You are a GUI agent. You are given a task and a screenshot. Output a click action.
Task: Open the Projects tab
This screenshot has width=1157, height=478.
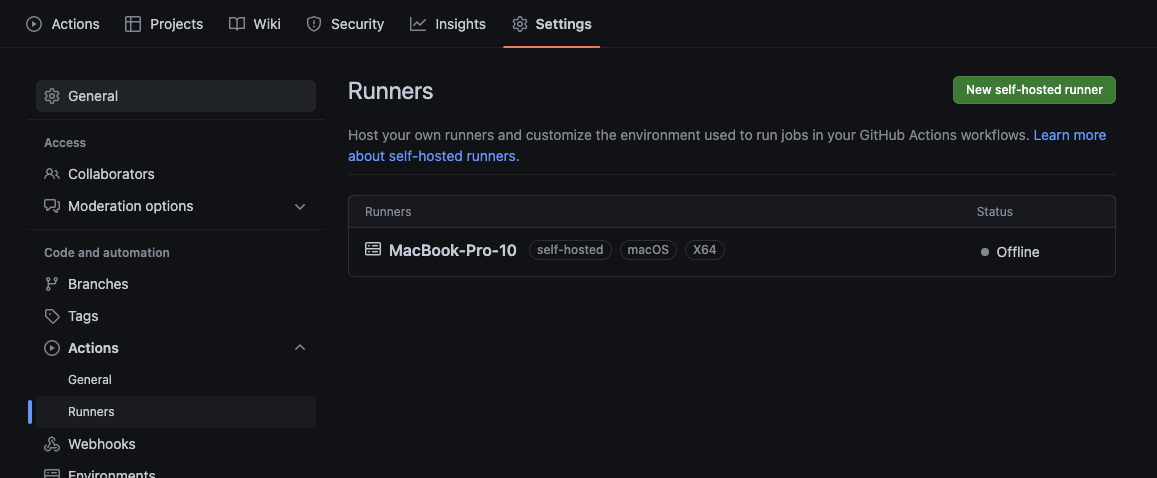point(164,24)
